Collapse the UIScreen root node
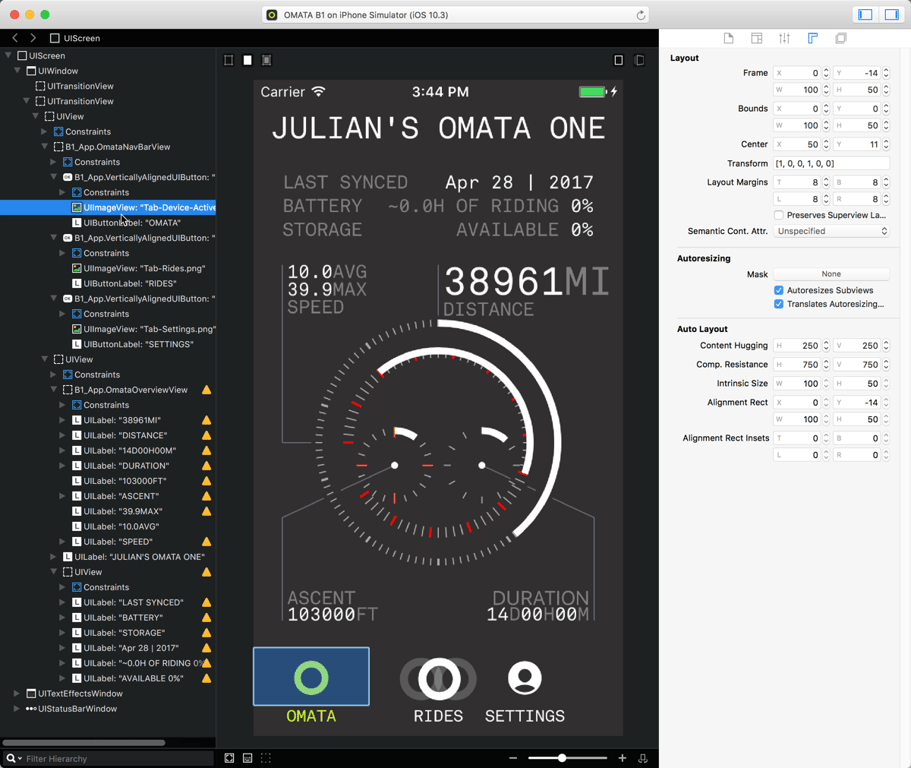Image resolution: width=911 pixels, height=768 pixels. point(9,55)
